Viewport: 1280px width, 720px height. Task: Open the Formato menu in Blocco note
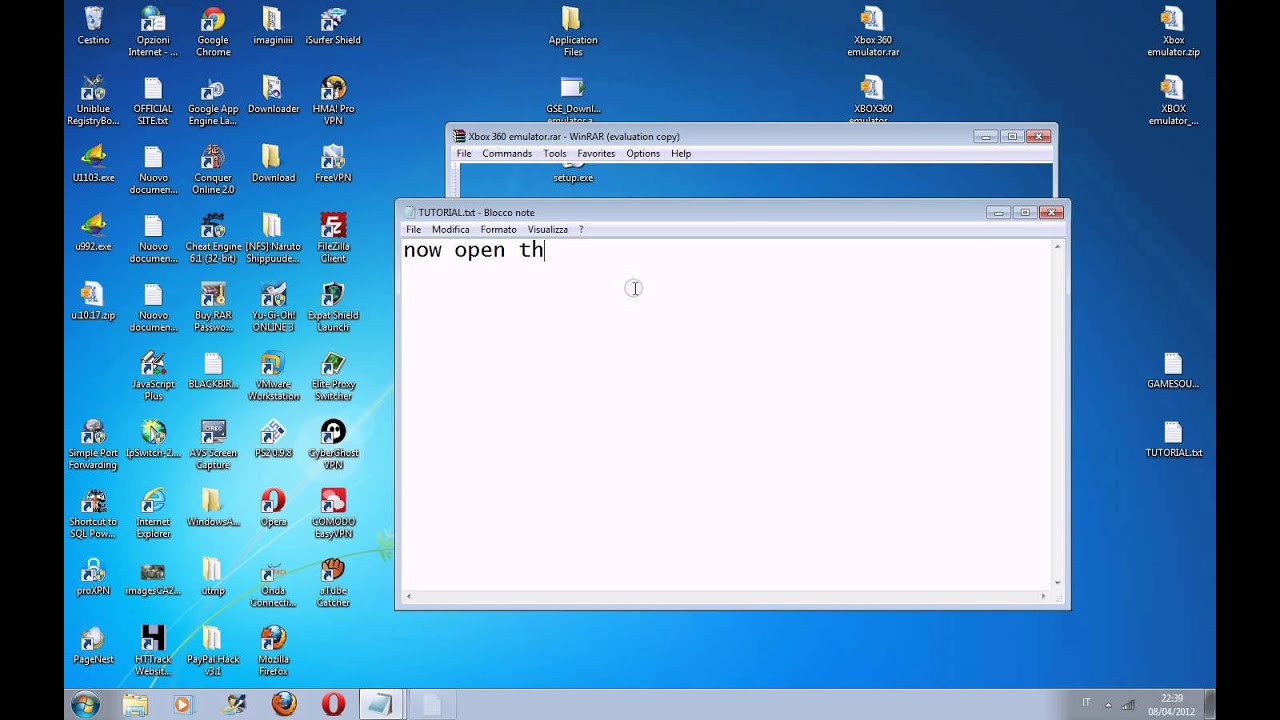point(498,230)
